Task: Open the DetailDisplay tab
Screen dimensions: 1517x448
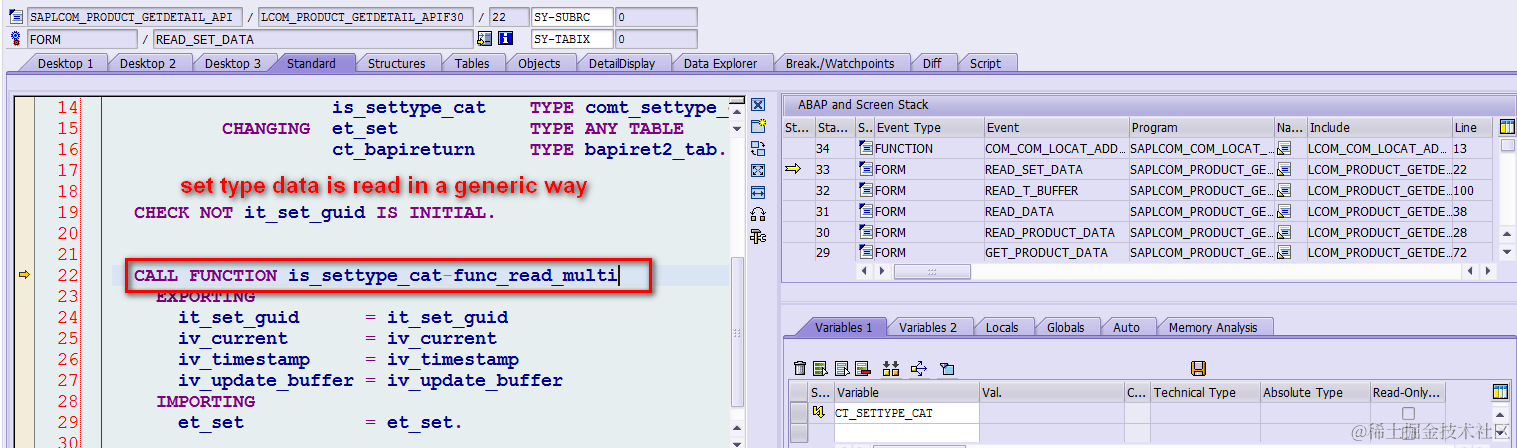Action: tap(621, 63)
